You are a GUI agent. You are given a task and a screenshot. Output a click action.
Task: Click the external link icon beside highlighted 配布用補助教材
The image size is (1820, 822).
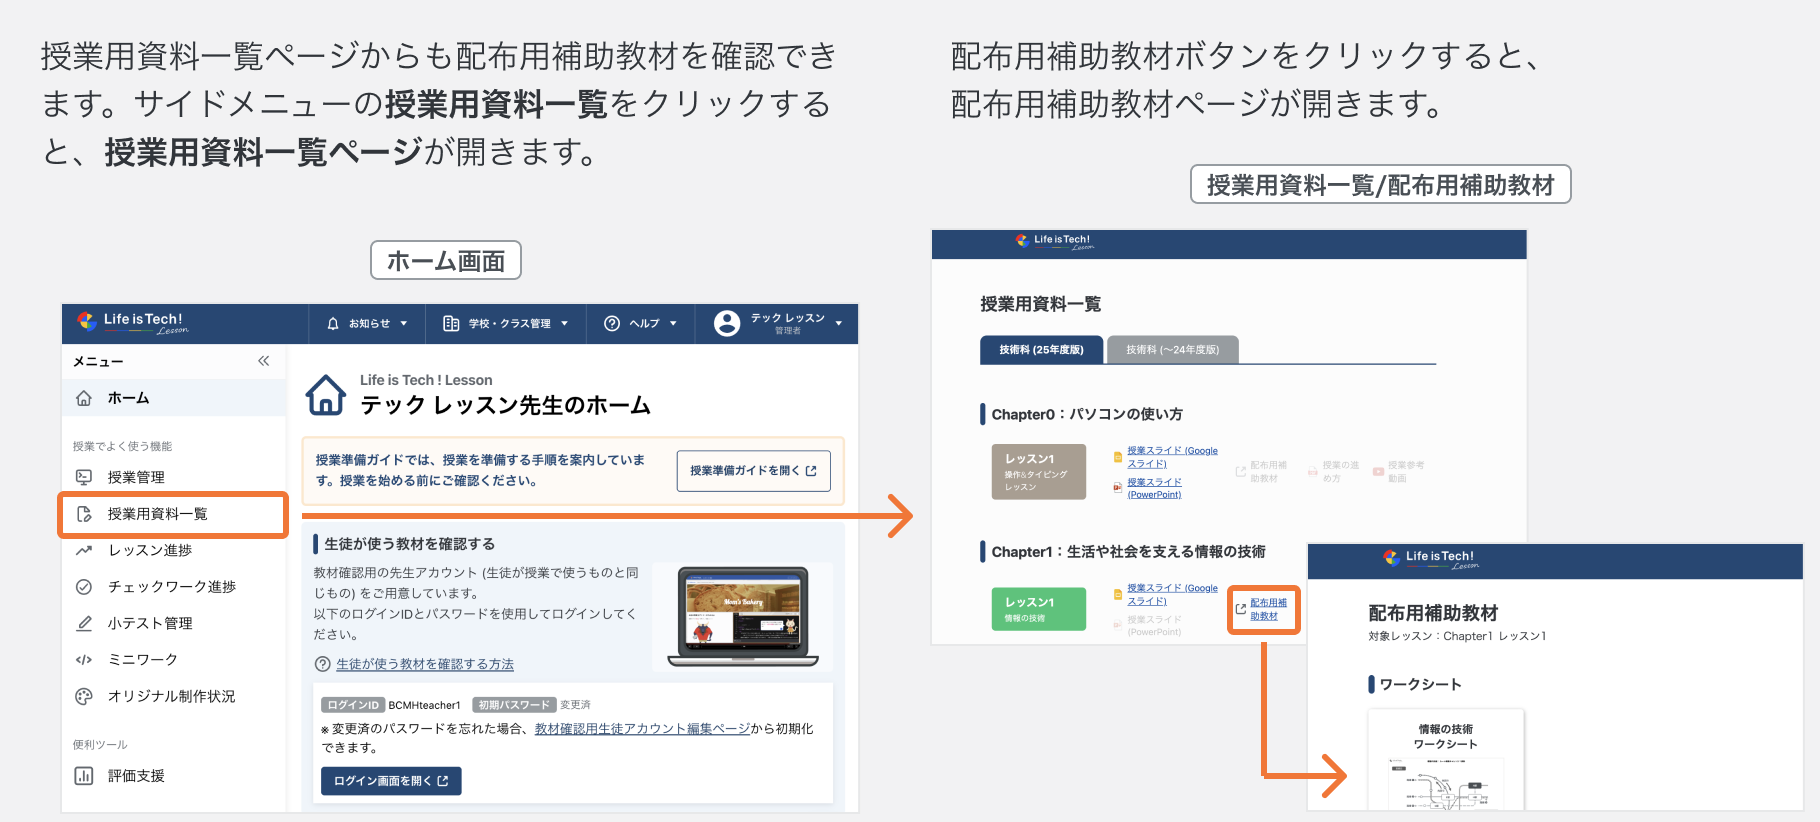1241,608
